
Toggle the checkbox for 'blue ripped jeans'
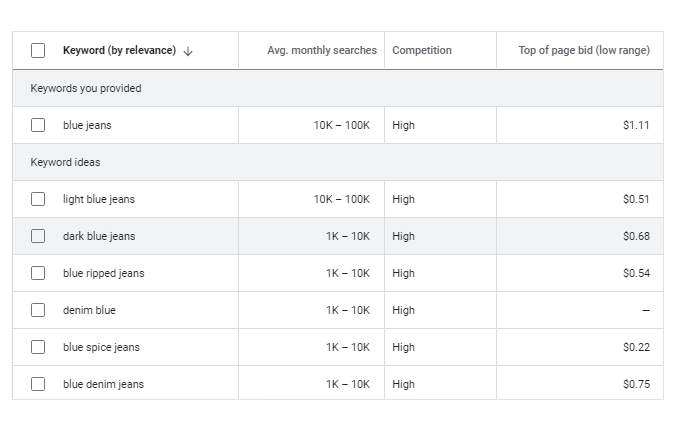coord(38,273)
